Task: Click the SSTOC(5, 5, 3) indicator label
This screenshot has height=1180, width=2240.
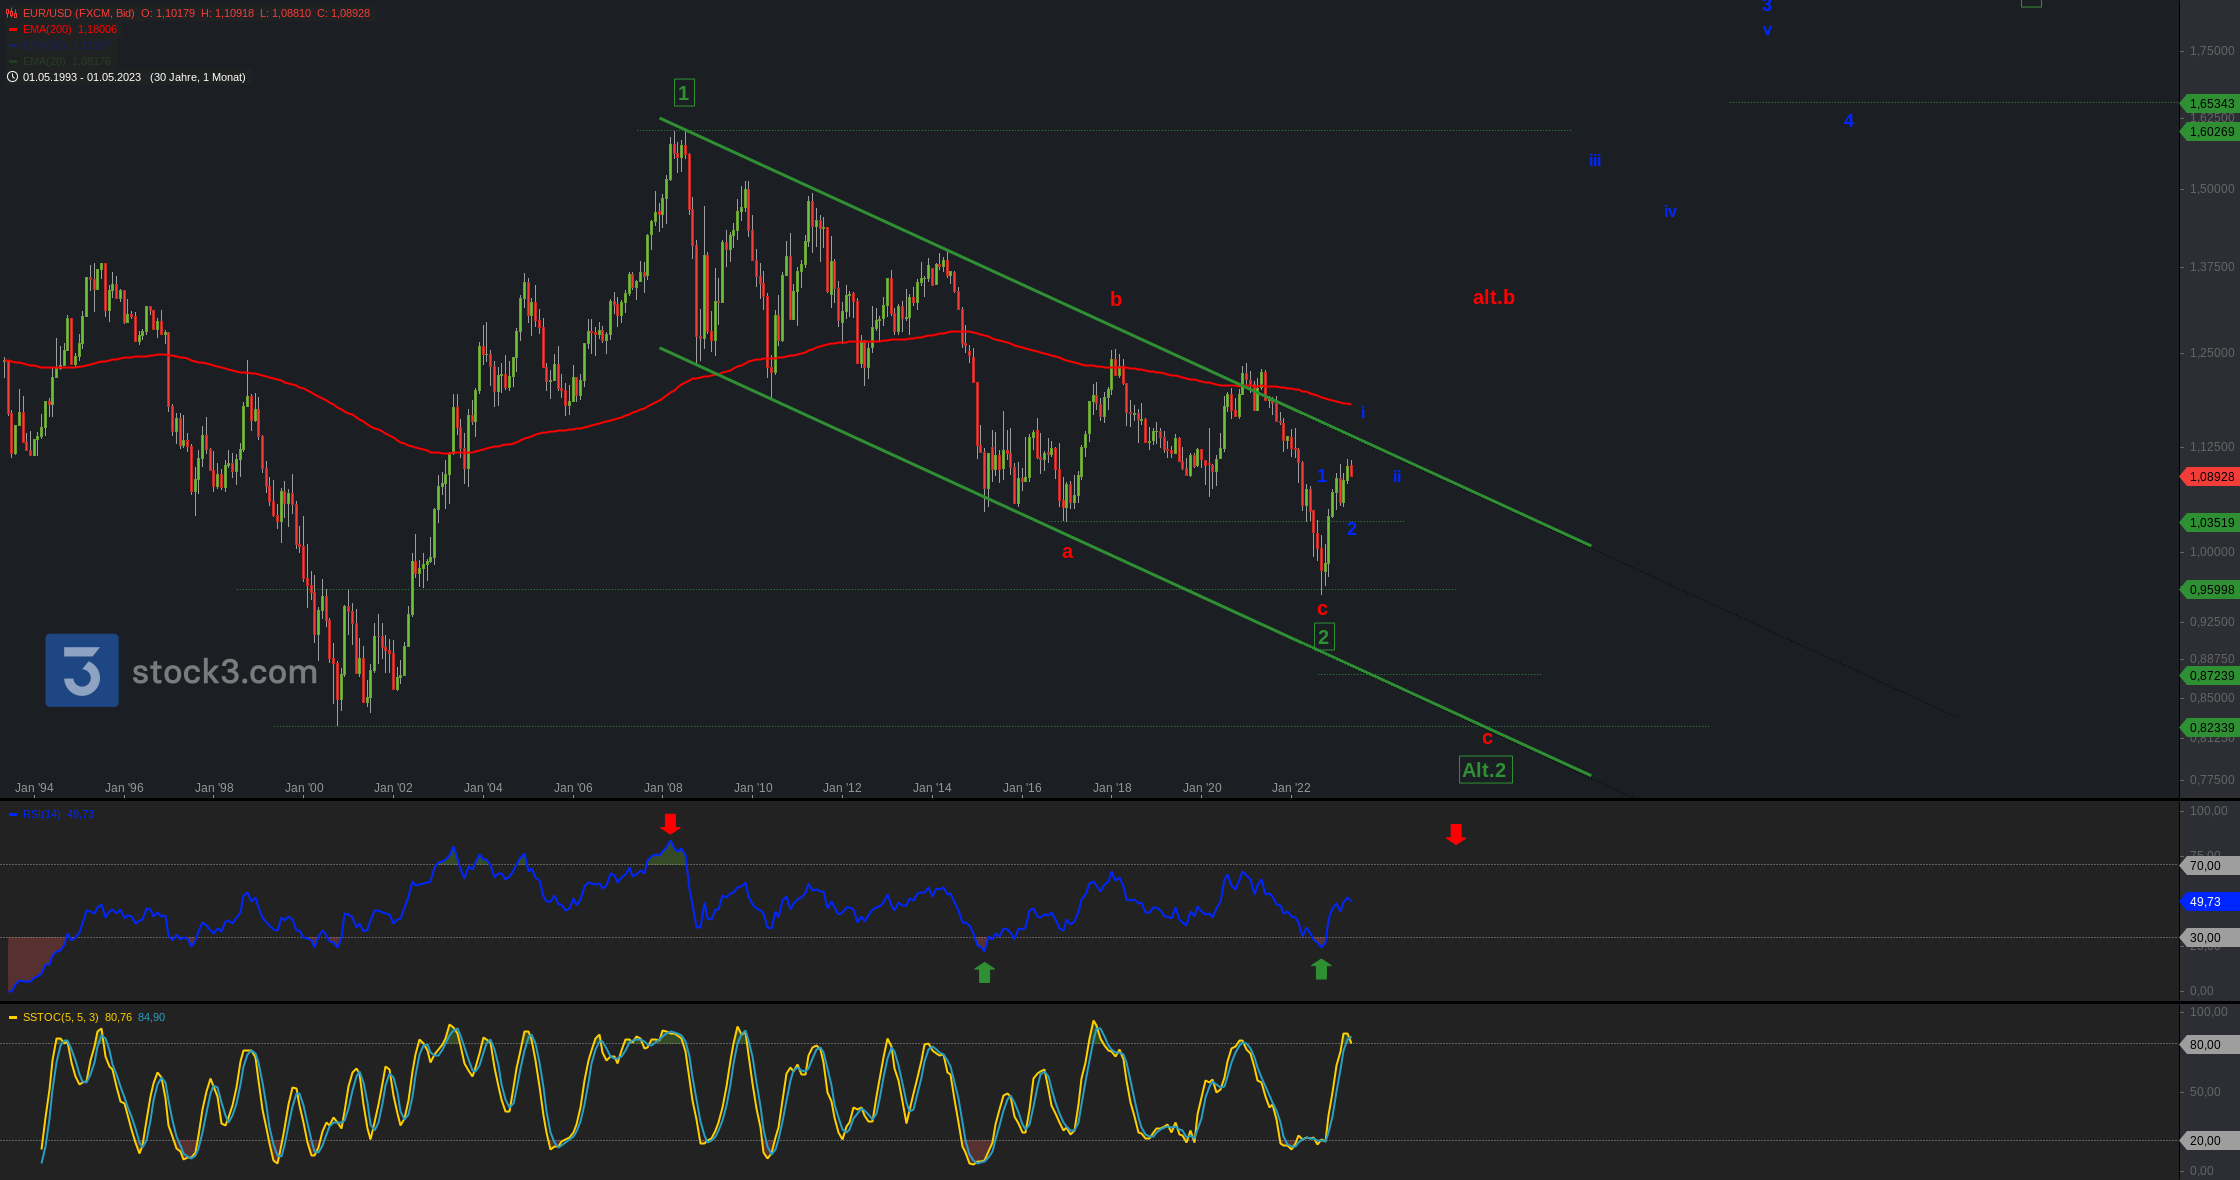Action: click(61, 1017)
